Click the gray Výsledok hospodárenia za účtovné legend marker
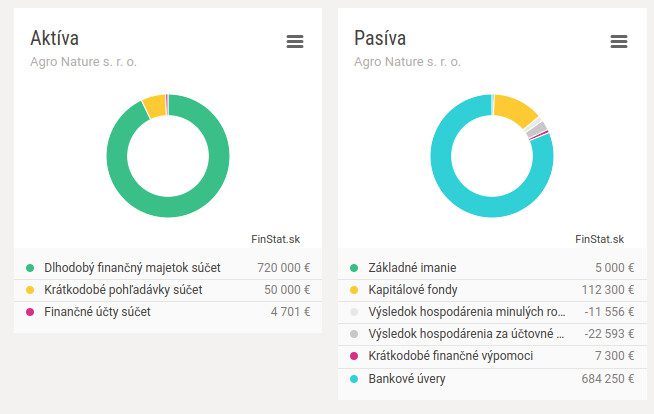Image resolution: width=654 pixels, height=414 pixels. pos(354,334)
